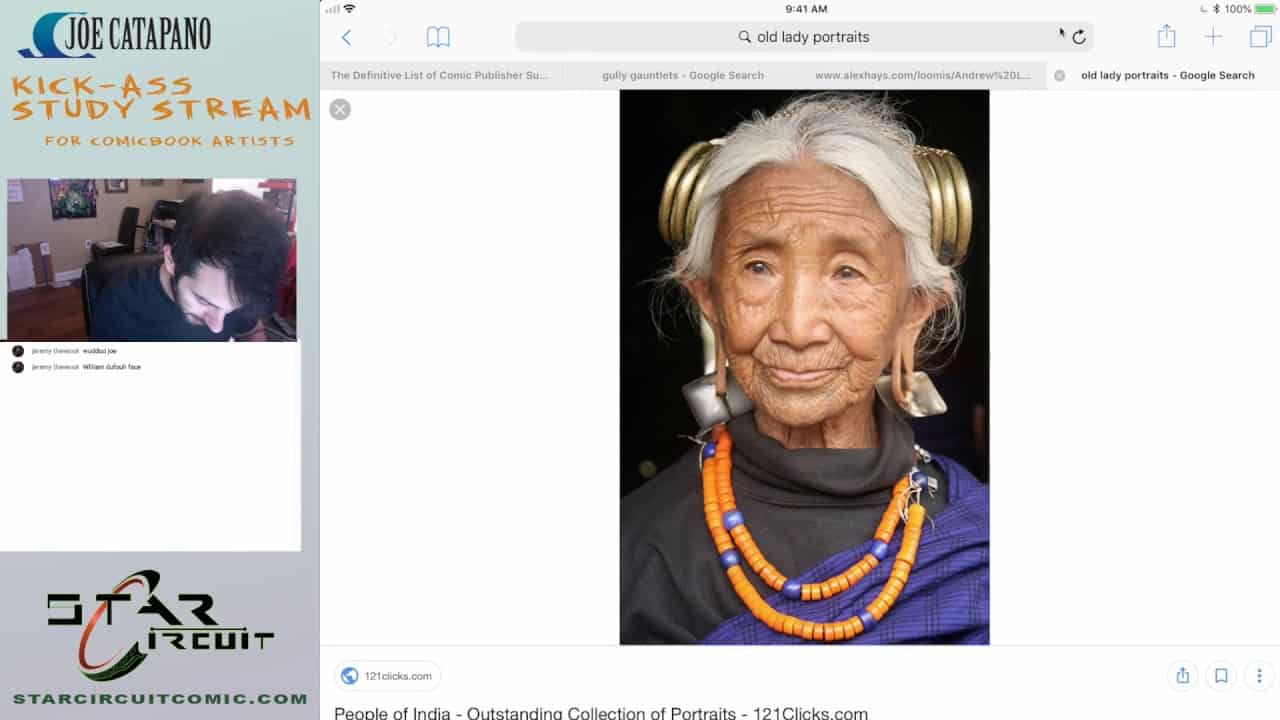Image resolution: width=1280 pixels, height=720 pixels.
Task: Click the address bar with old lady portraits
Action: (x=804, y=37)
